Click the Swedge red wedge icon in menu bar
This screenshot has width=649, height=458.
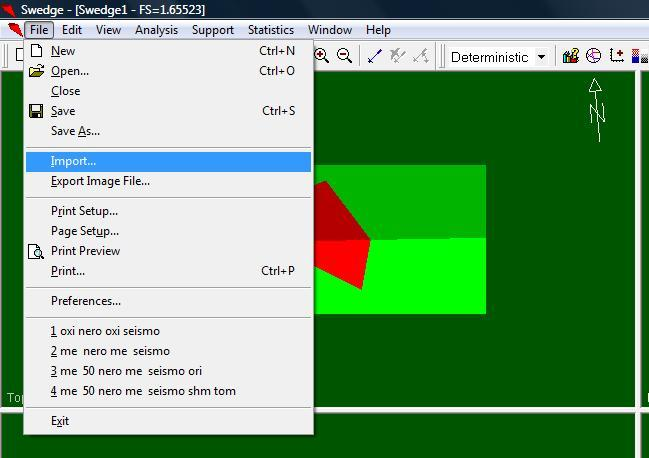click(14, 30)
